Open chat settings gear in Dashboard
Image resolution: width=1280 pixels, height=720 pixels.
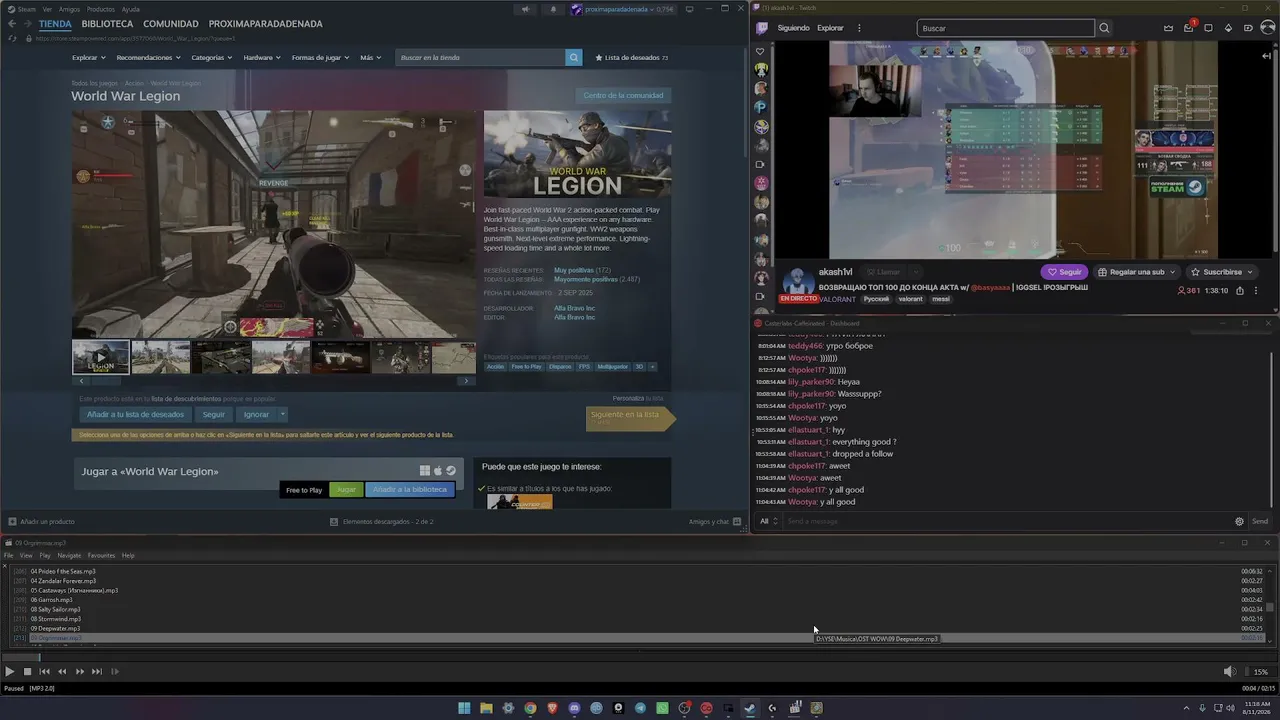(1239, 521)
